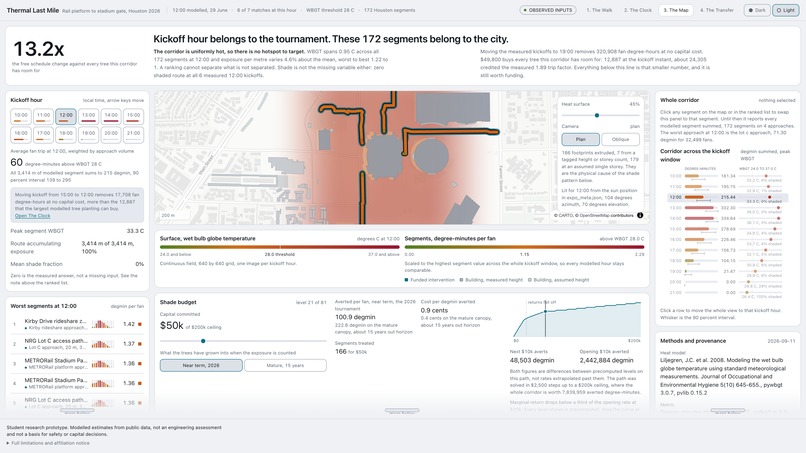The image size is (806, 453).
Task: Select METRORail Stadium Pa row ranked 4
Action: click(77, 383)
